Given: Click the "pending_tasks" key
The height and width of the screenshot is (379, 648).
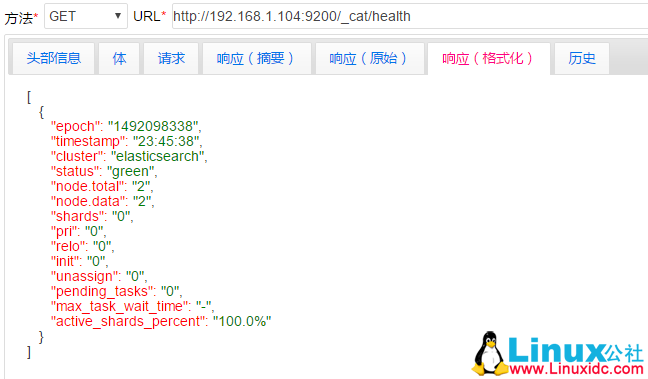Looking at the screenshot, I should 103,291.
